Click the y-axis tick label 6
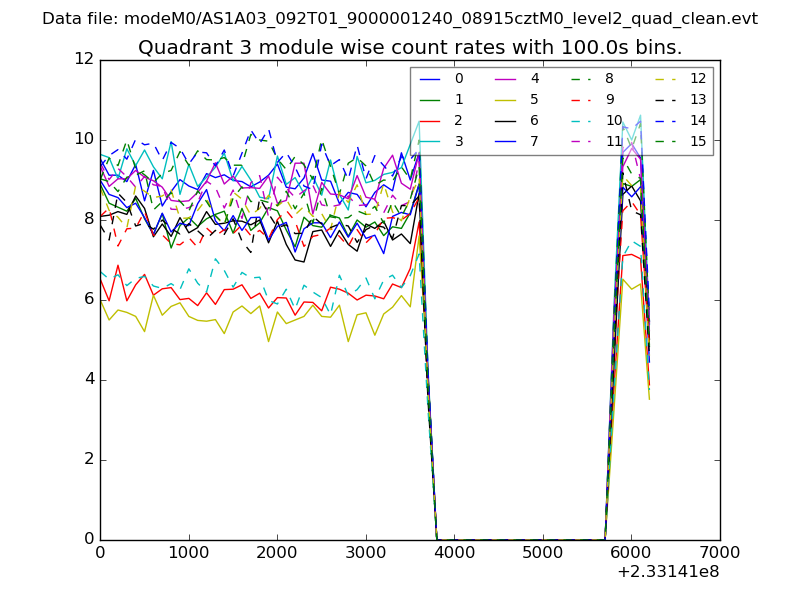Viewport: 800px width, 600px height. pyautogui.click(x=89, y=299)
